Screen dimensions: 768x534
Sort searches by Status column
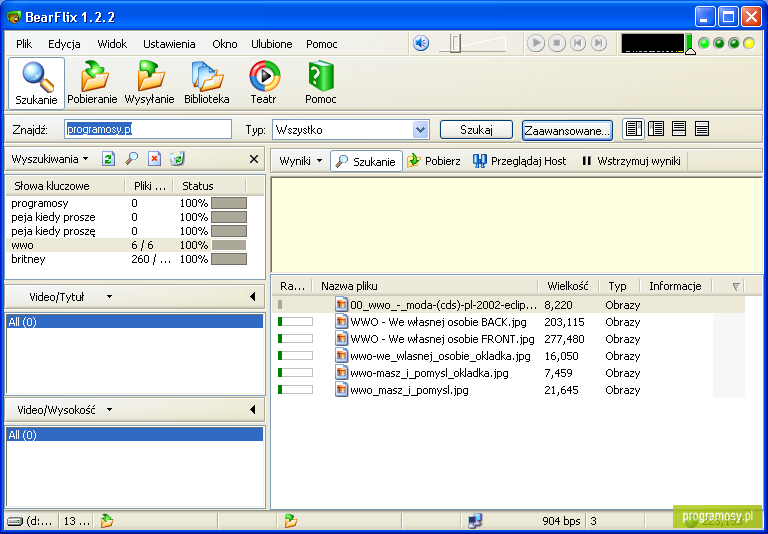click(x=211, y=186)
